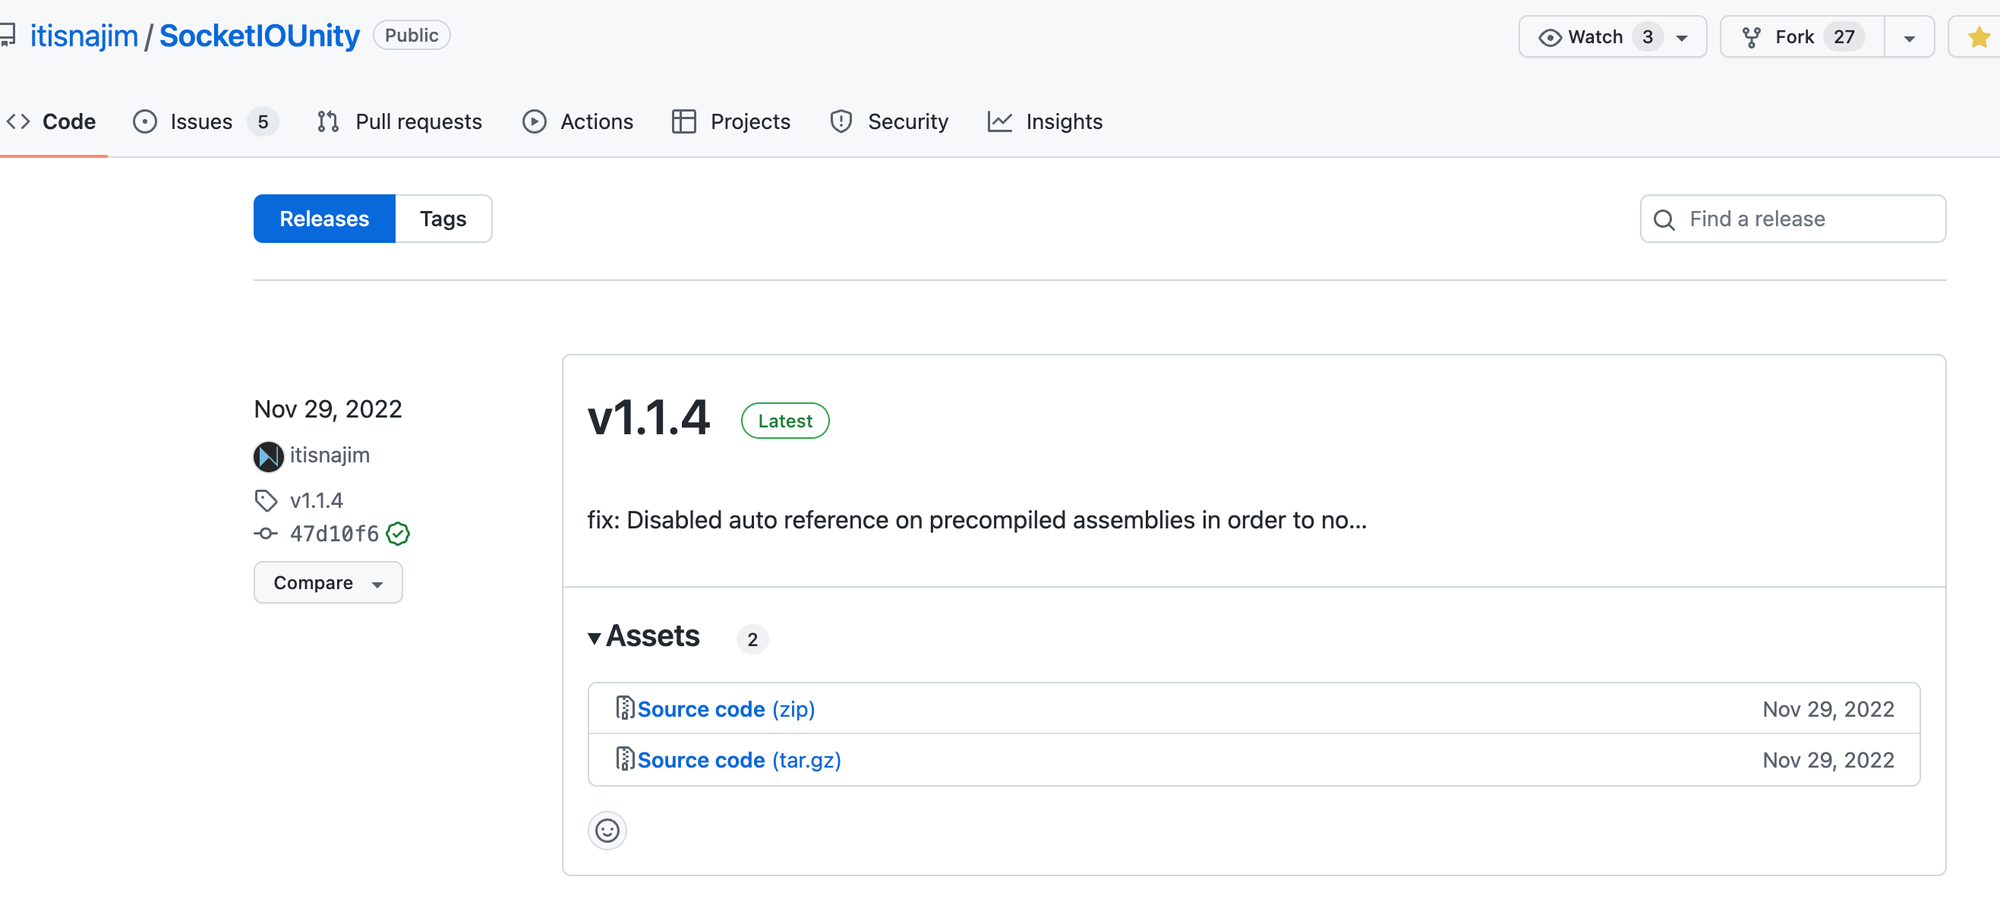Click the Public visibility label
The image size is (2000, 908).
(x=412, y=36)
